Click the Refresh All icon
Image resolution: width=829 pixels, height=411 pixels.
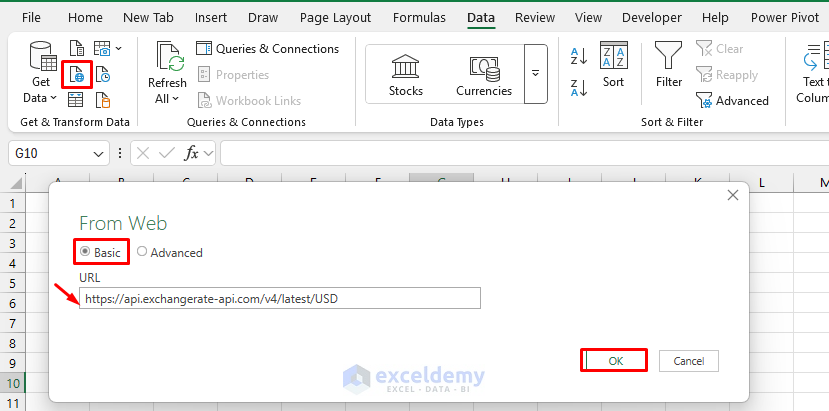[169, 57]
